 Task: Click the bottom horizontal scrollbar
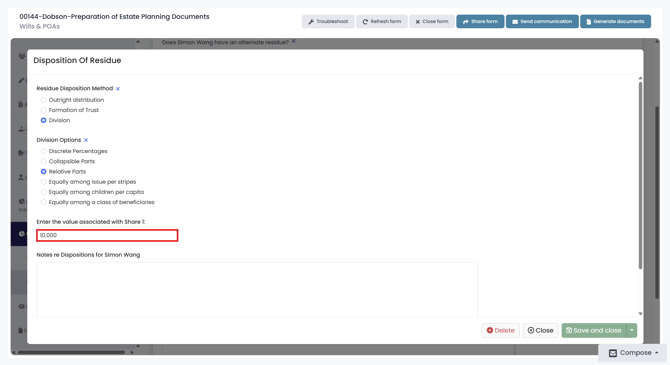[71, 352]
